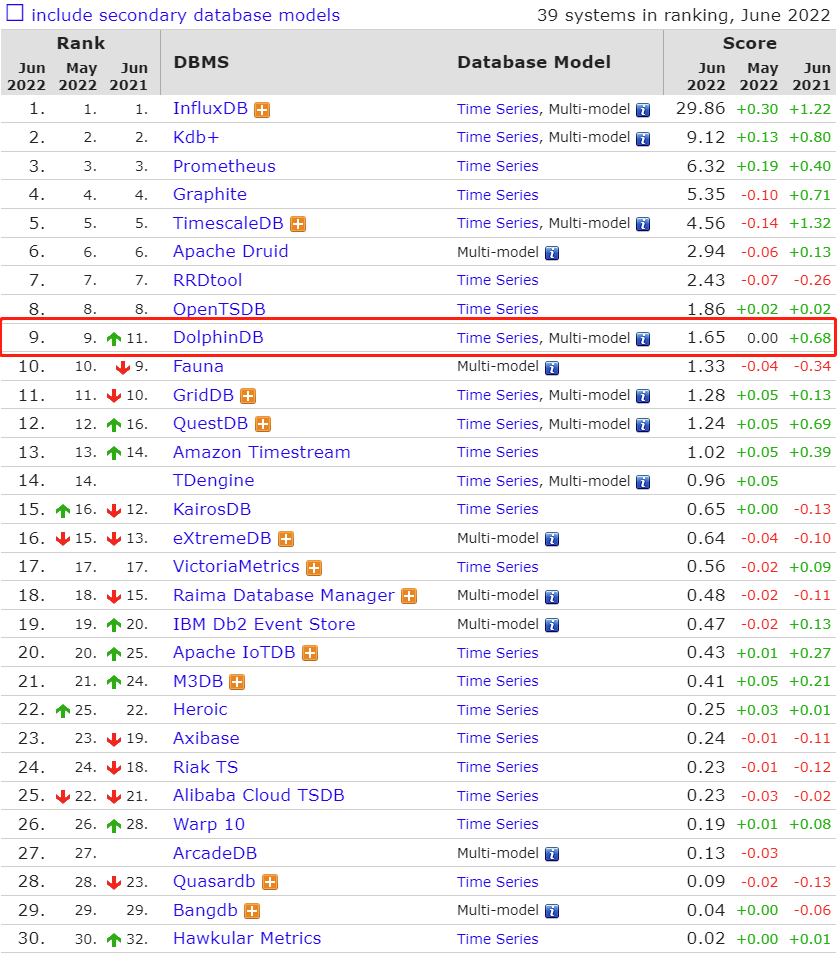
Task: Click the plus icon beside eXtremeDB
Action: pos(286,539)
